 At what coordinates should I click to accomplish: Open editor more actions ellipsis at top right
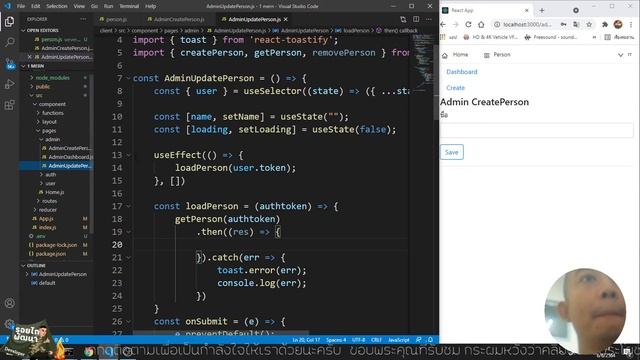(429, 19)
